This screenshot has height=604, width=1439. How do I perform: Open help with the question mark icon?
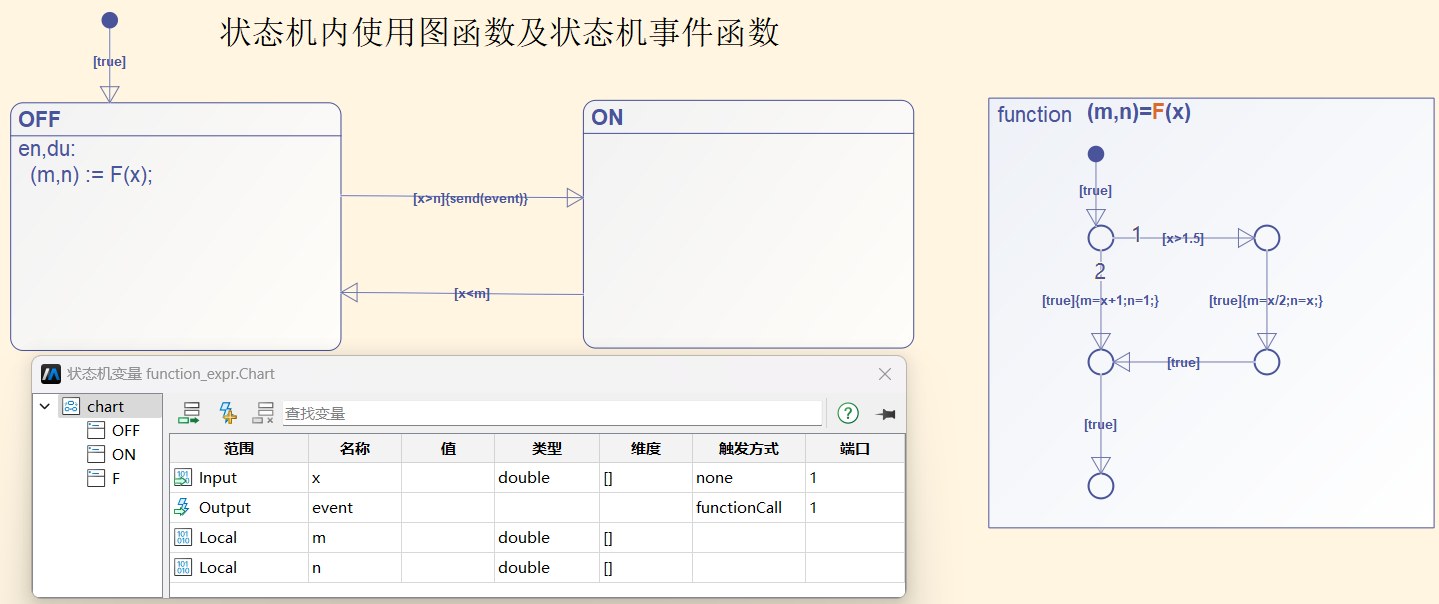point(848,413)
